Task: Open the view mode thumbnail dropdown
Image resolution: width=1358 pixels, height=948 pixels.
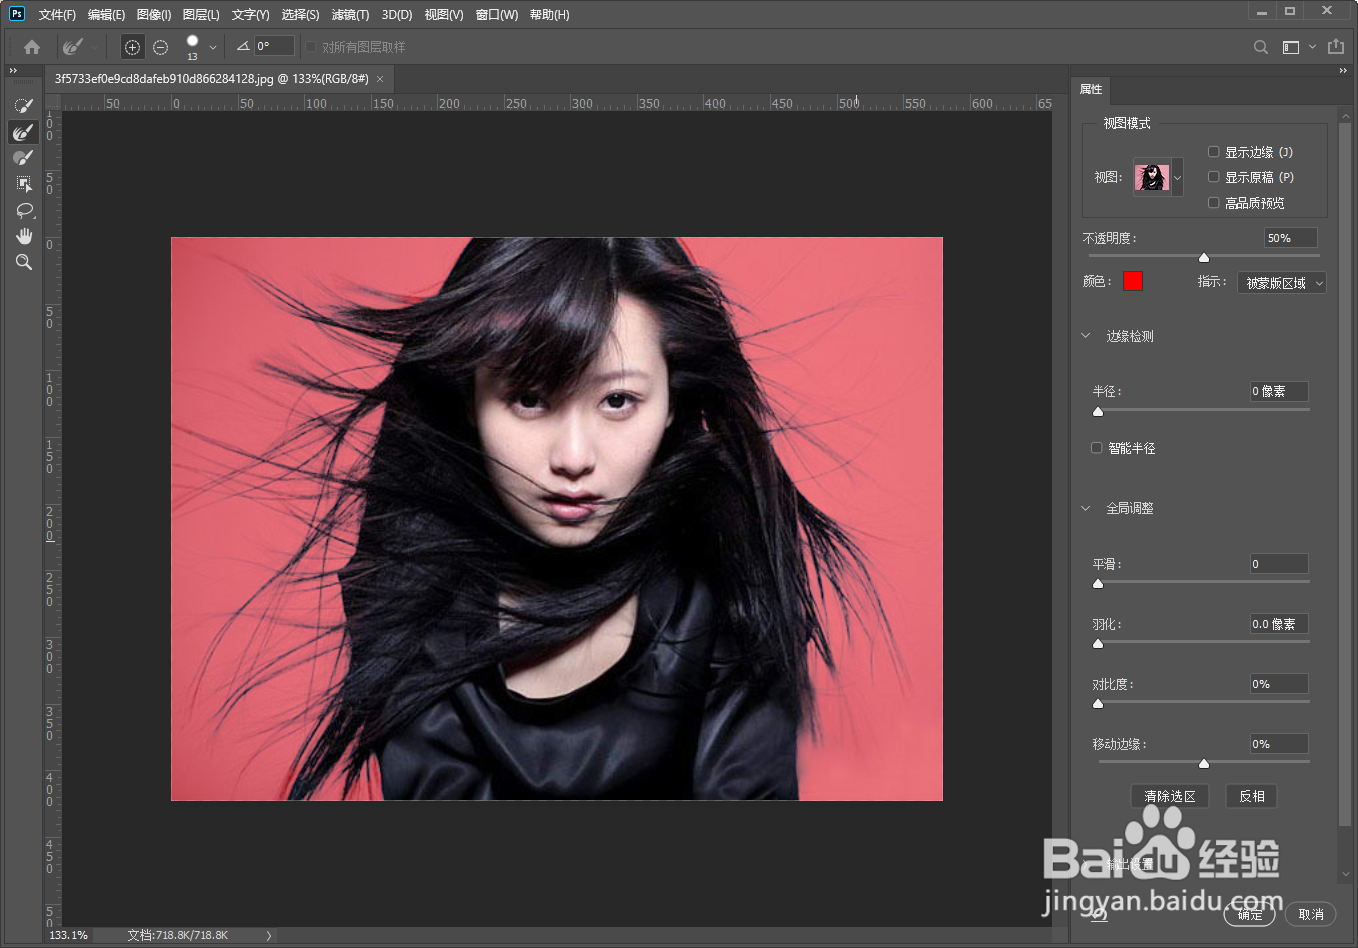Action: 1177,178
